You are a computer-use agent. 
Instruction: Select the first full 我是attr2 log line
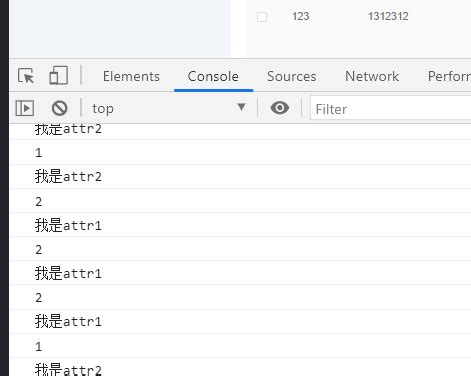pyautogui.click(x=68, y=176)
